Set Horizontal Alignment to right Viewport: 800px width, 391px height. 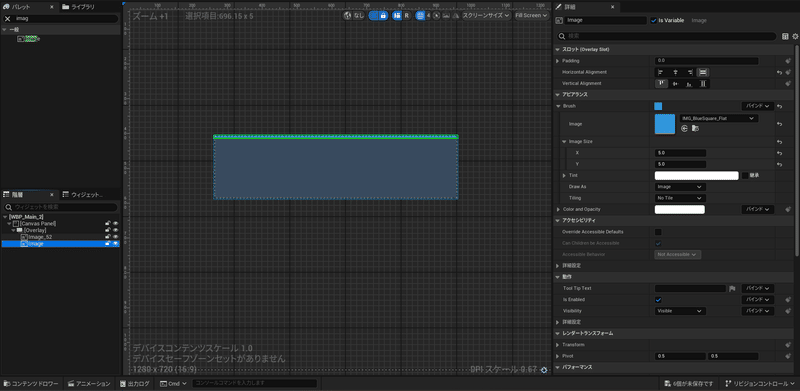tap(690, 72)
